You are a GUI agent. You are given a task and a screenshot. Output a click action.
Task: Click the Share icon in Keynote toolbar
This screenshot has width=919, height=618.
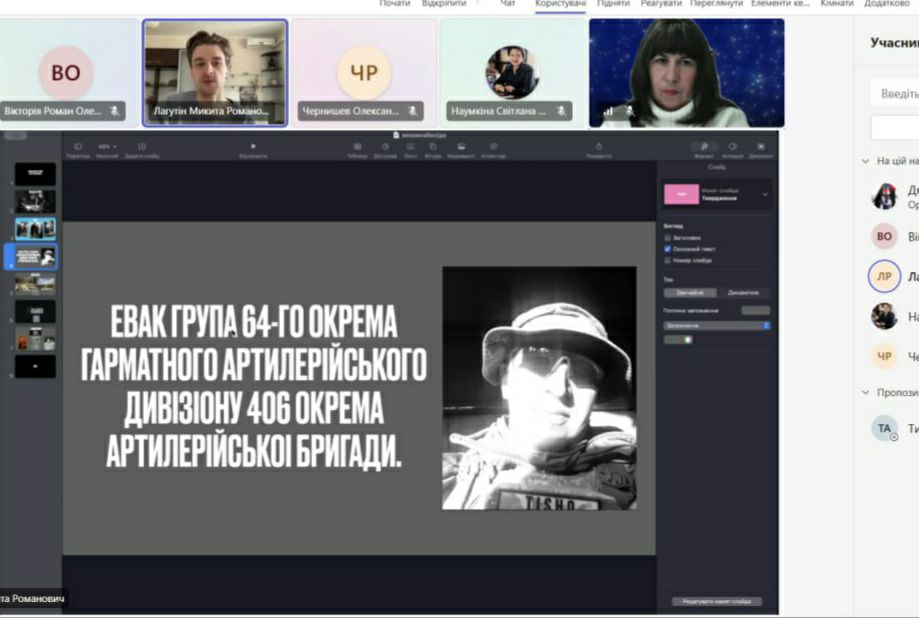(x=598, y=146)
